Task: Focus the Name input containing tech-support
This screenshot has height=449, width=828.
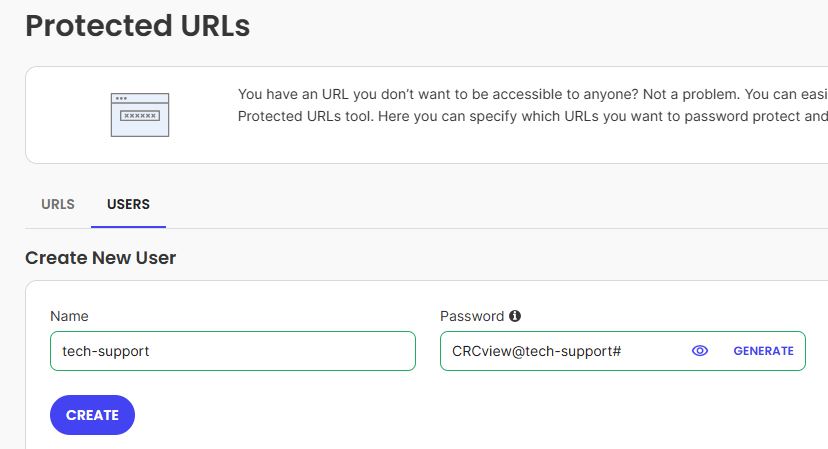Action: point(232,351)
